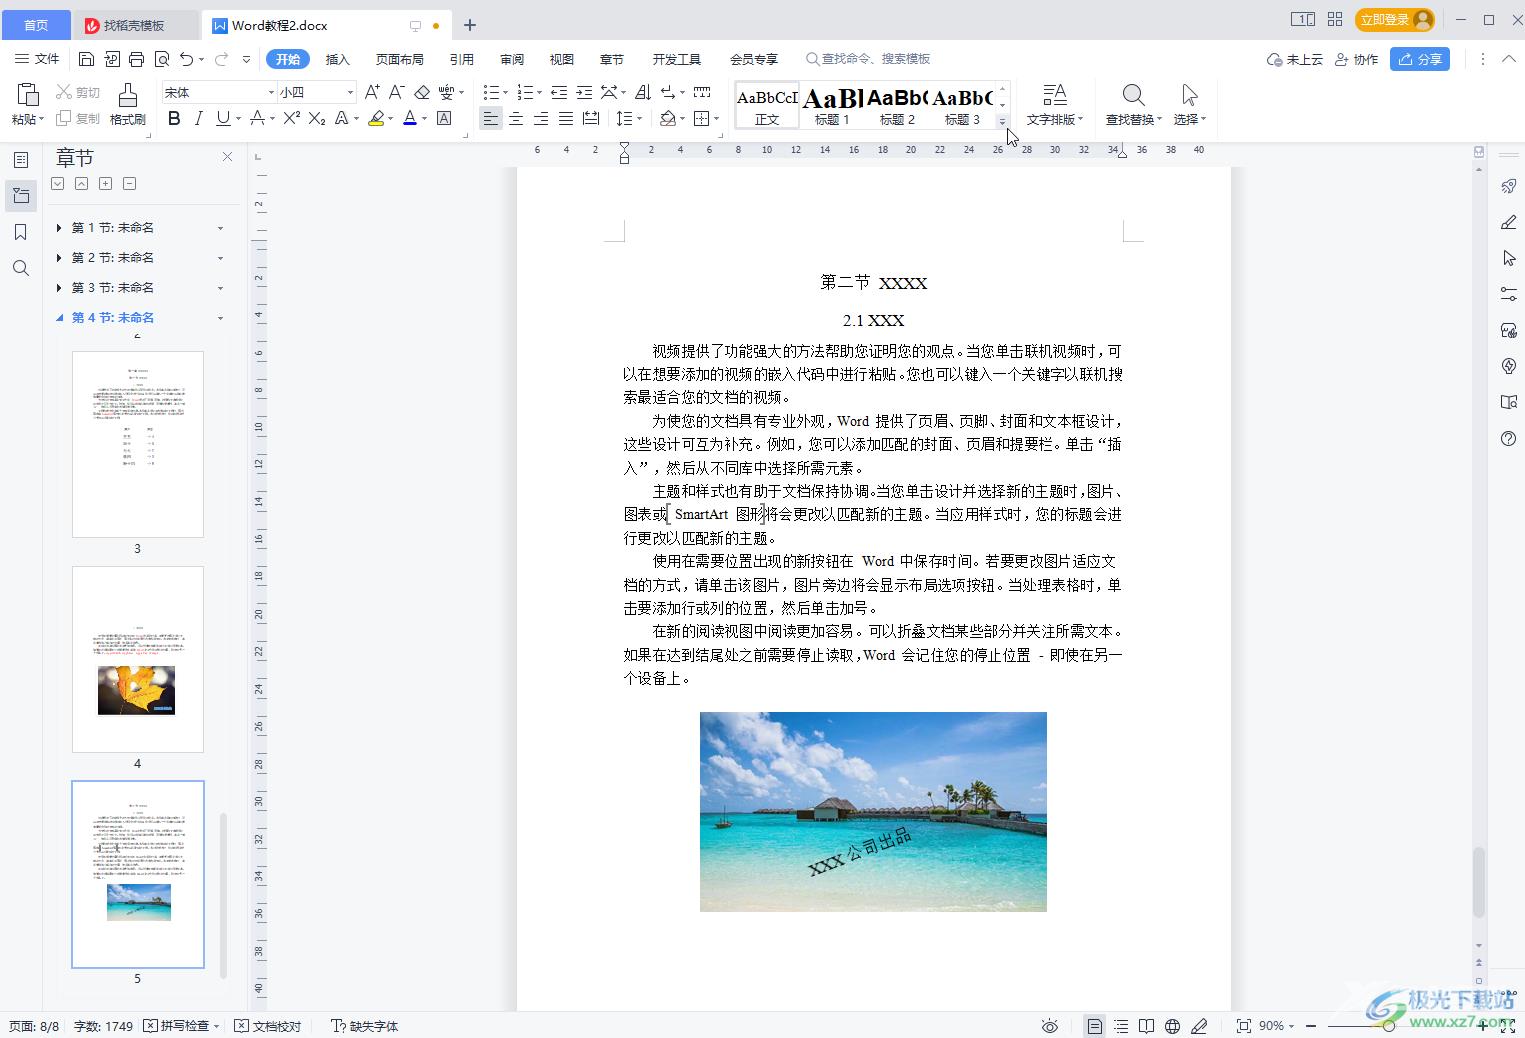This screenshot has height=1038, width=1525.
Task: Click the Distributed alignment icon
Action: (591, 118)
